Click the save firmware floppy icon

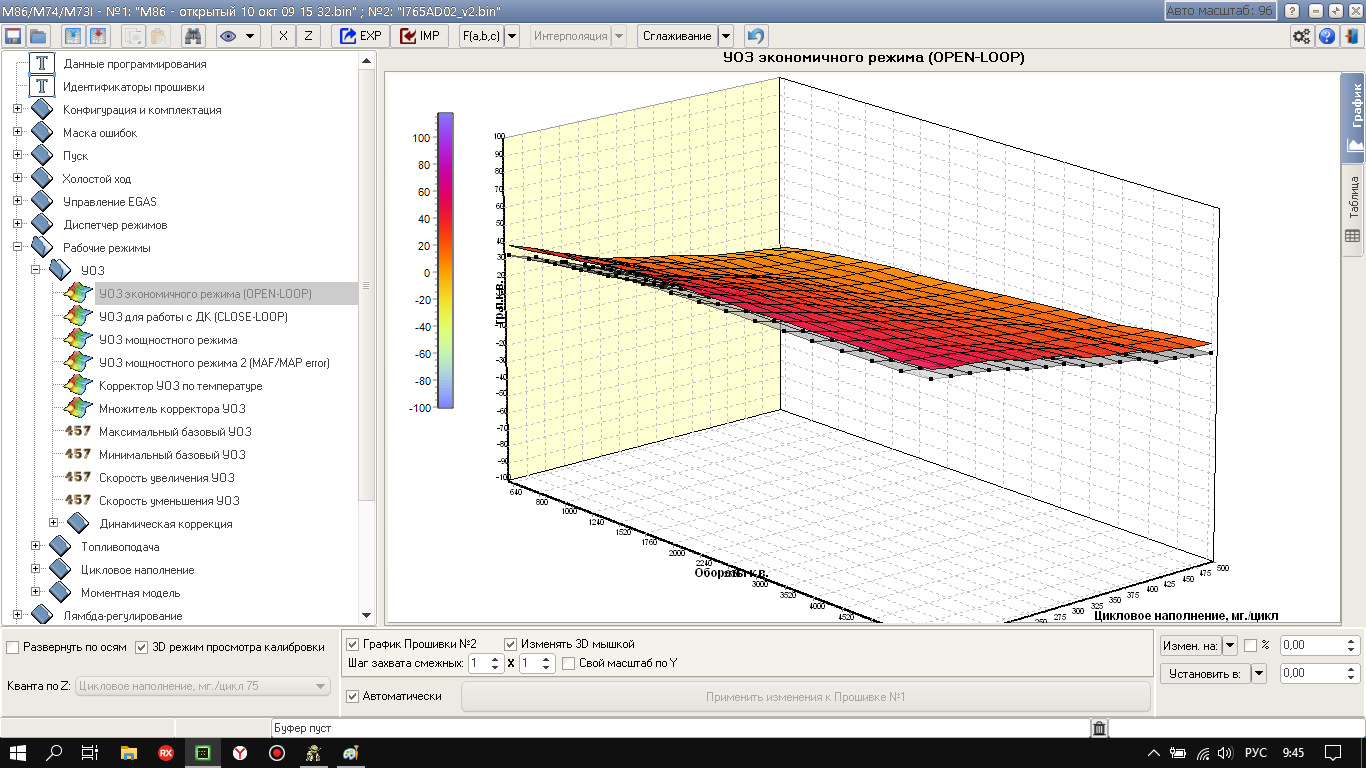pyautogui.click(x=13, y=36)
